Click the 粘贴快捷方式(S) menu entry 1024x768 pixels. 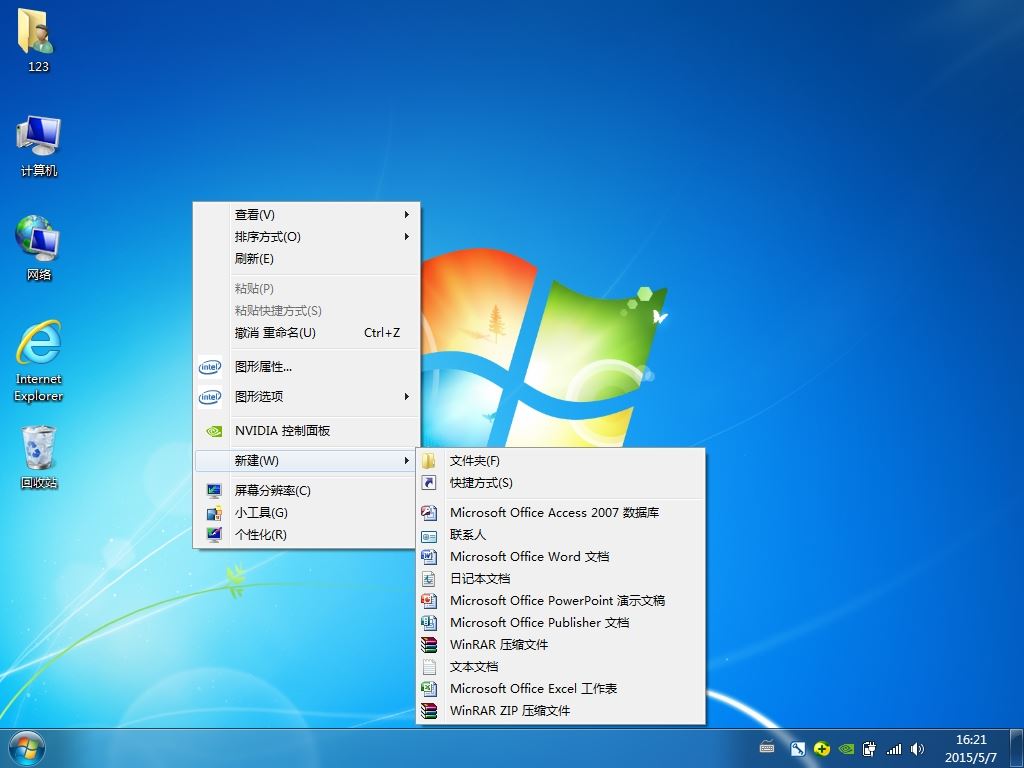tap(306, 311)
